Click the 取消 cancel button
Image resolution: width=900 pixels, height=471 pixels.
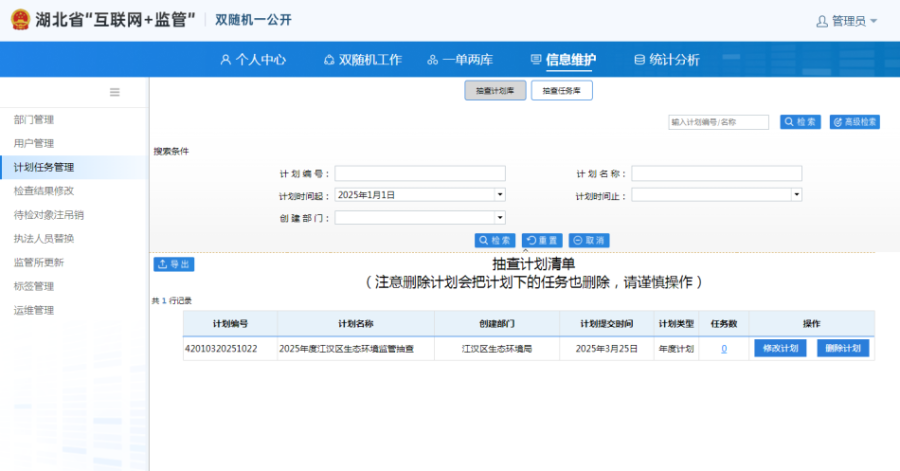589,241
